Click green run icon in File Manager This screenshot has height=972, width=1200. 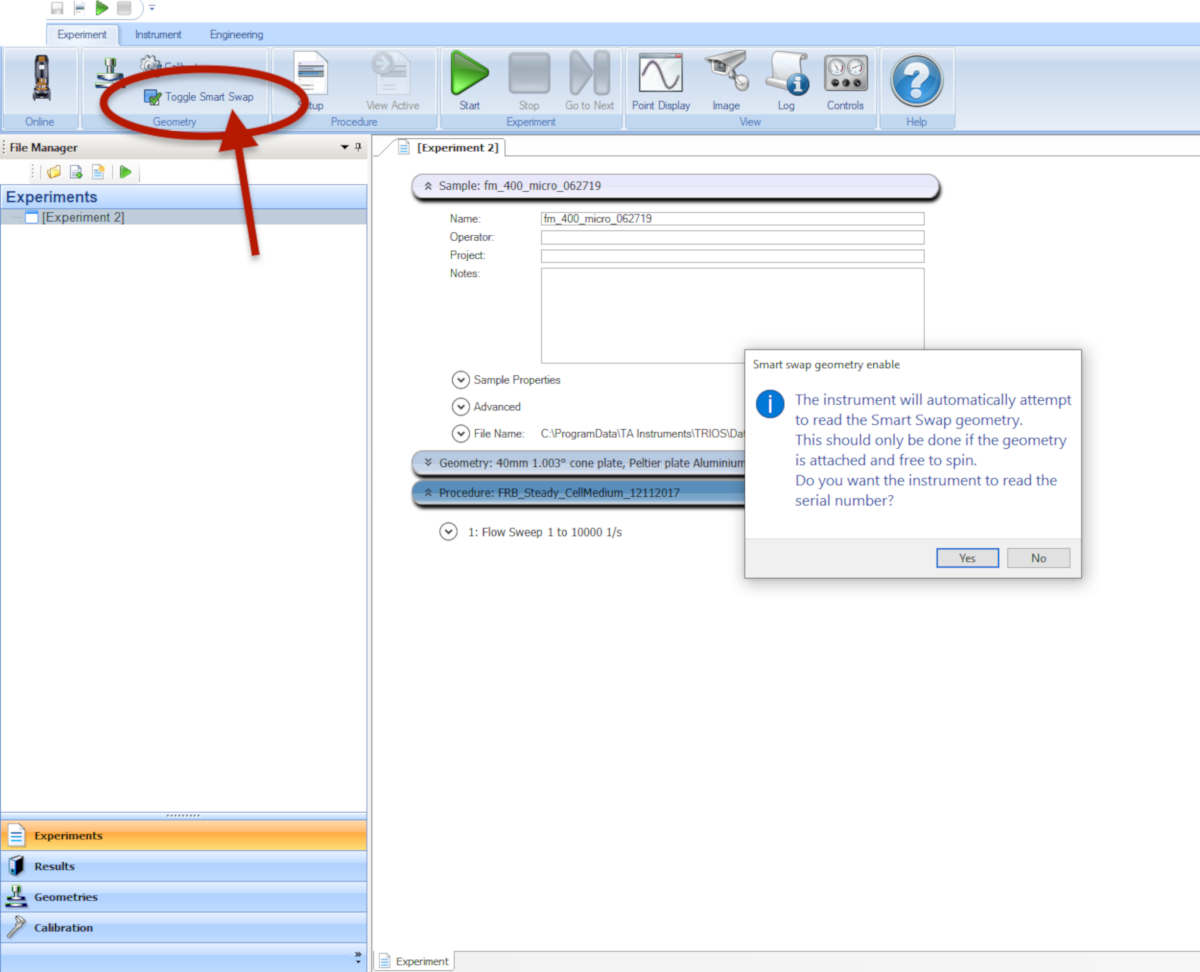(x=126, y=172)
